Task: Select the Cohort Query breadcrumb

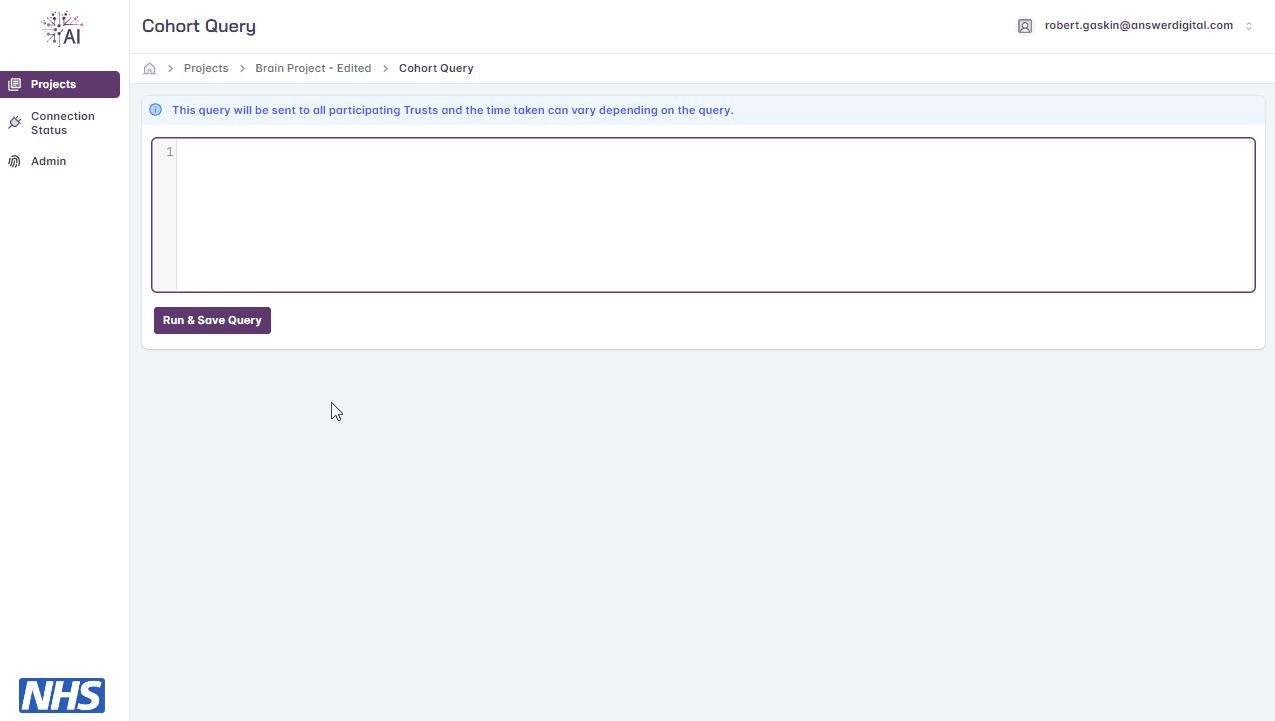Action: 436,68
